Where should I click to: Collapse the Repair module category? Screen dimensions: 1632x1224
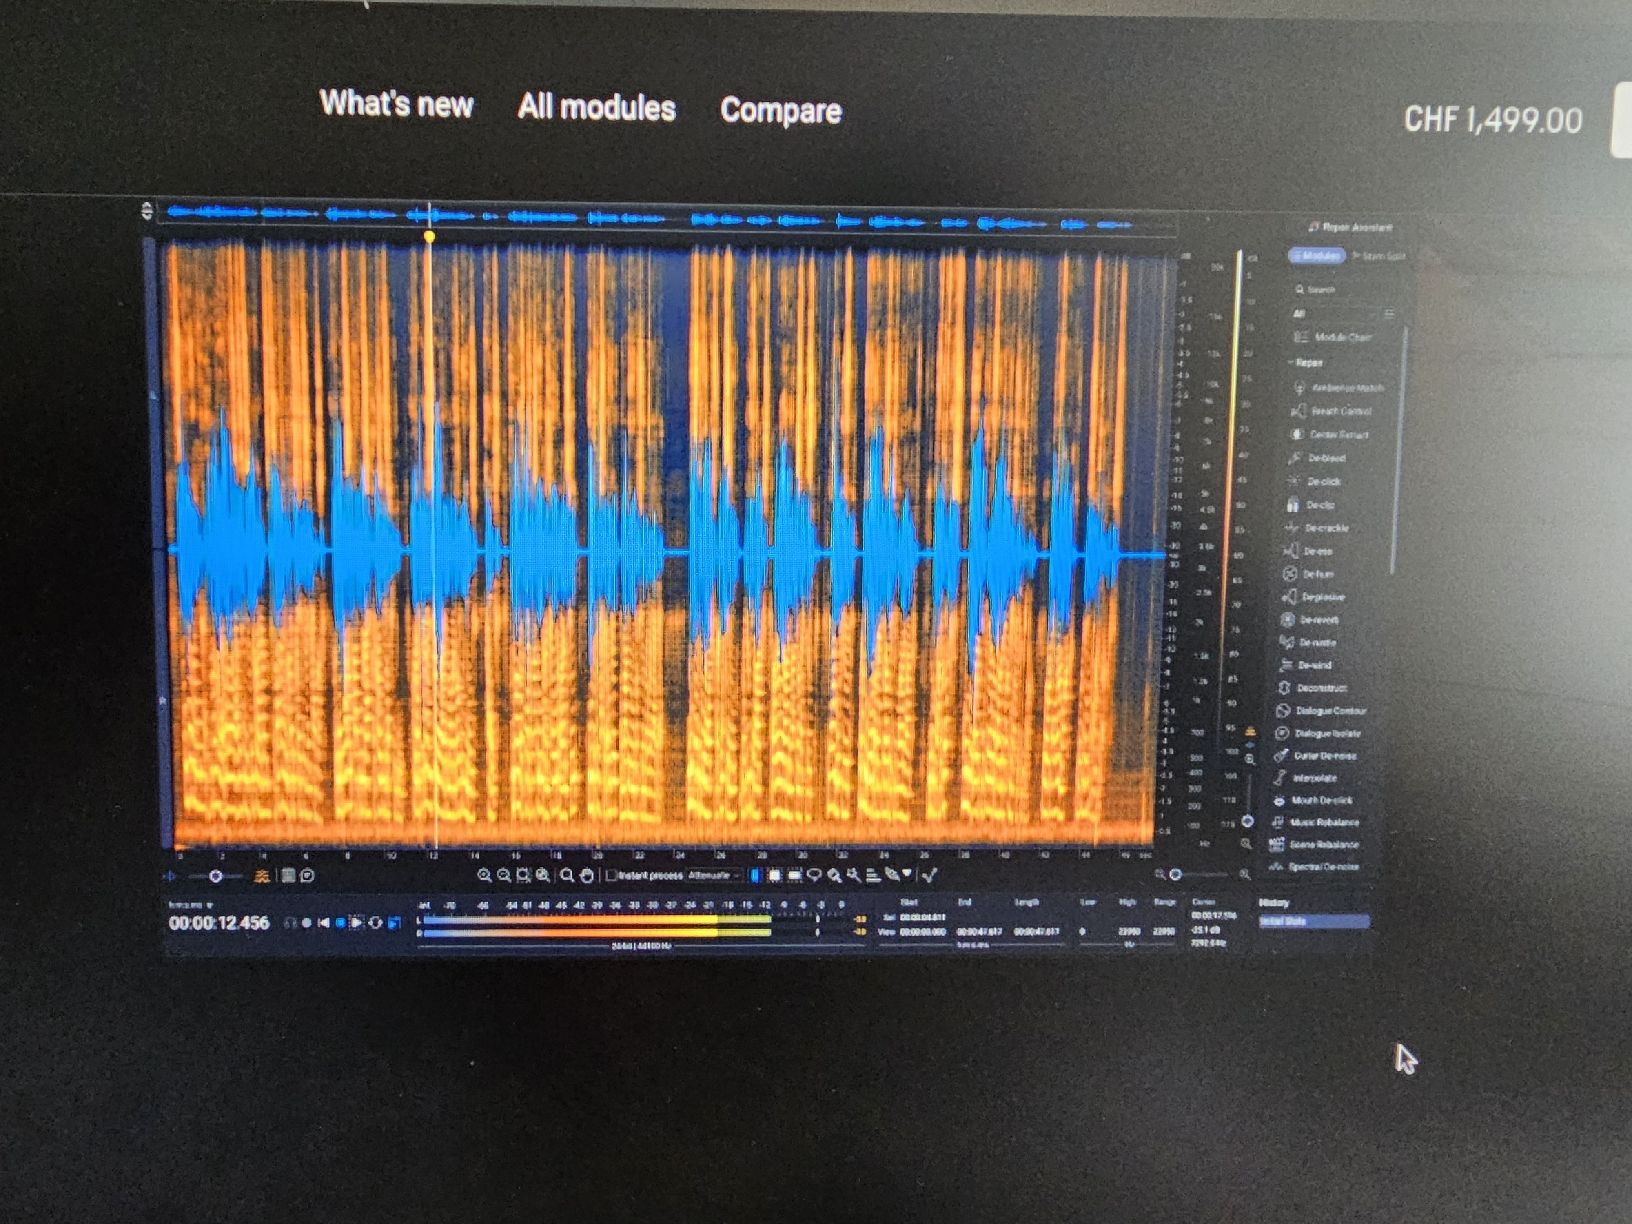tap(1305, 362)
